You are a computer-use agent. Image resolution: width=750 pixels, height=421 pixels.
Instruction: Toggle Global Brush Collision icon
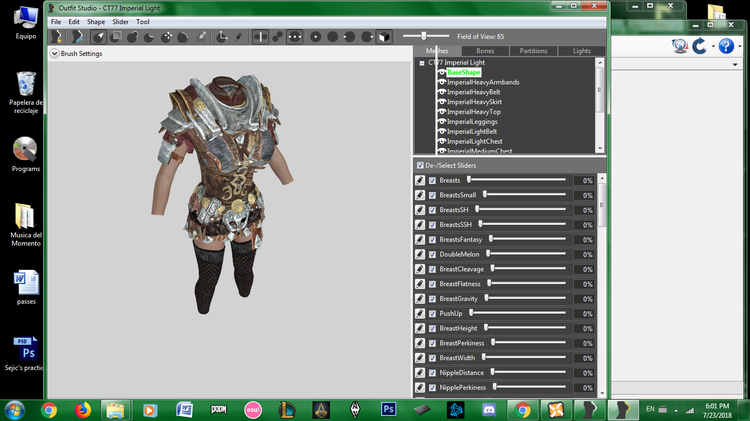pos(295,37)
